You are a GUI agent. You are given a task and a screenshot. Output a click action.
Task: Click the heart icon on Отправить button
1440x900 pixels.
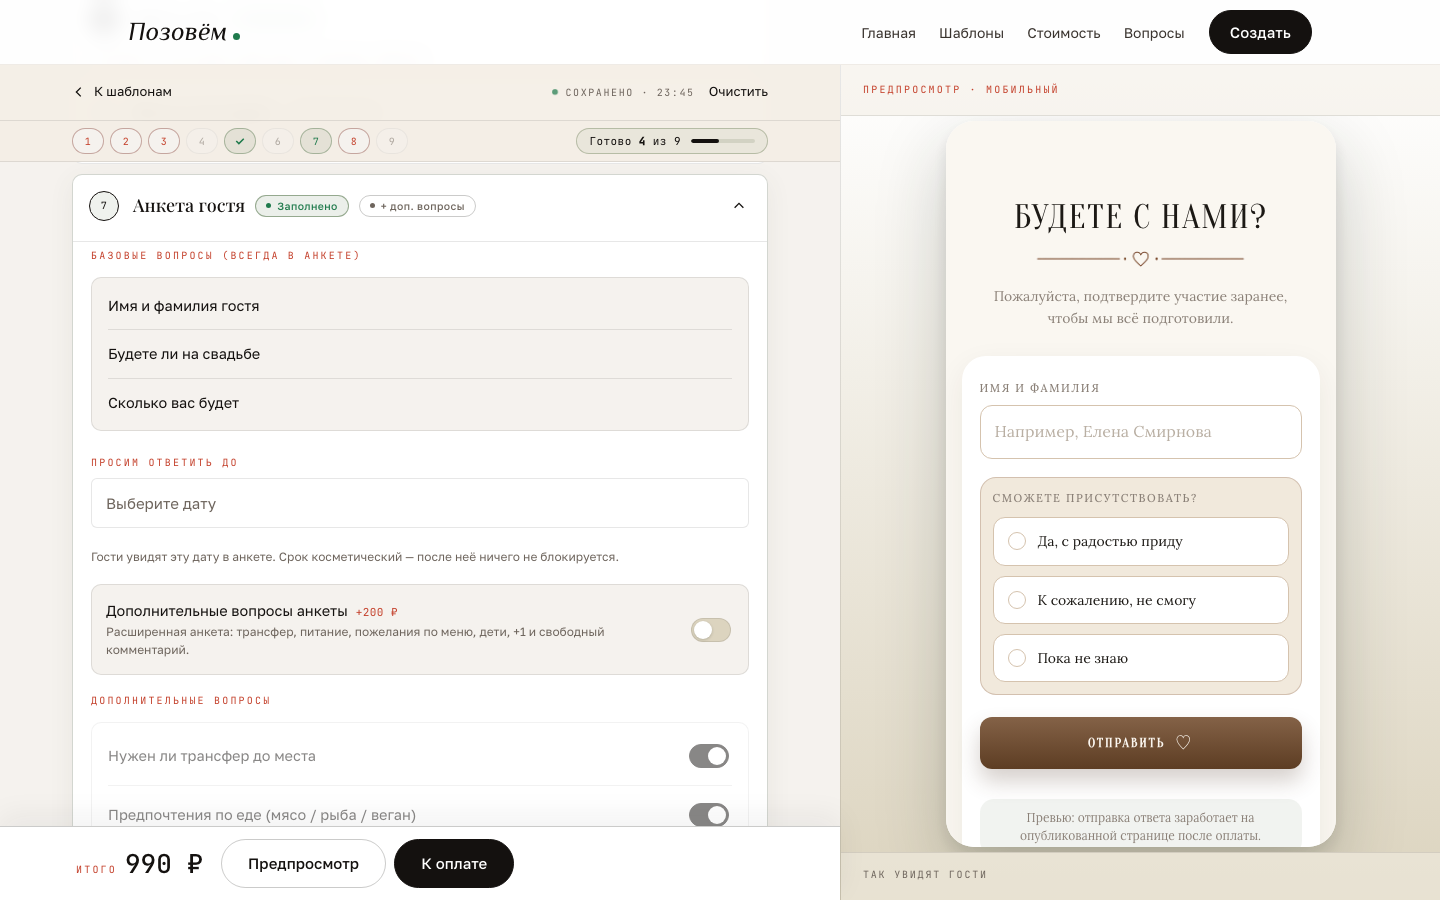tap(1183, 742)
